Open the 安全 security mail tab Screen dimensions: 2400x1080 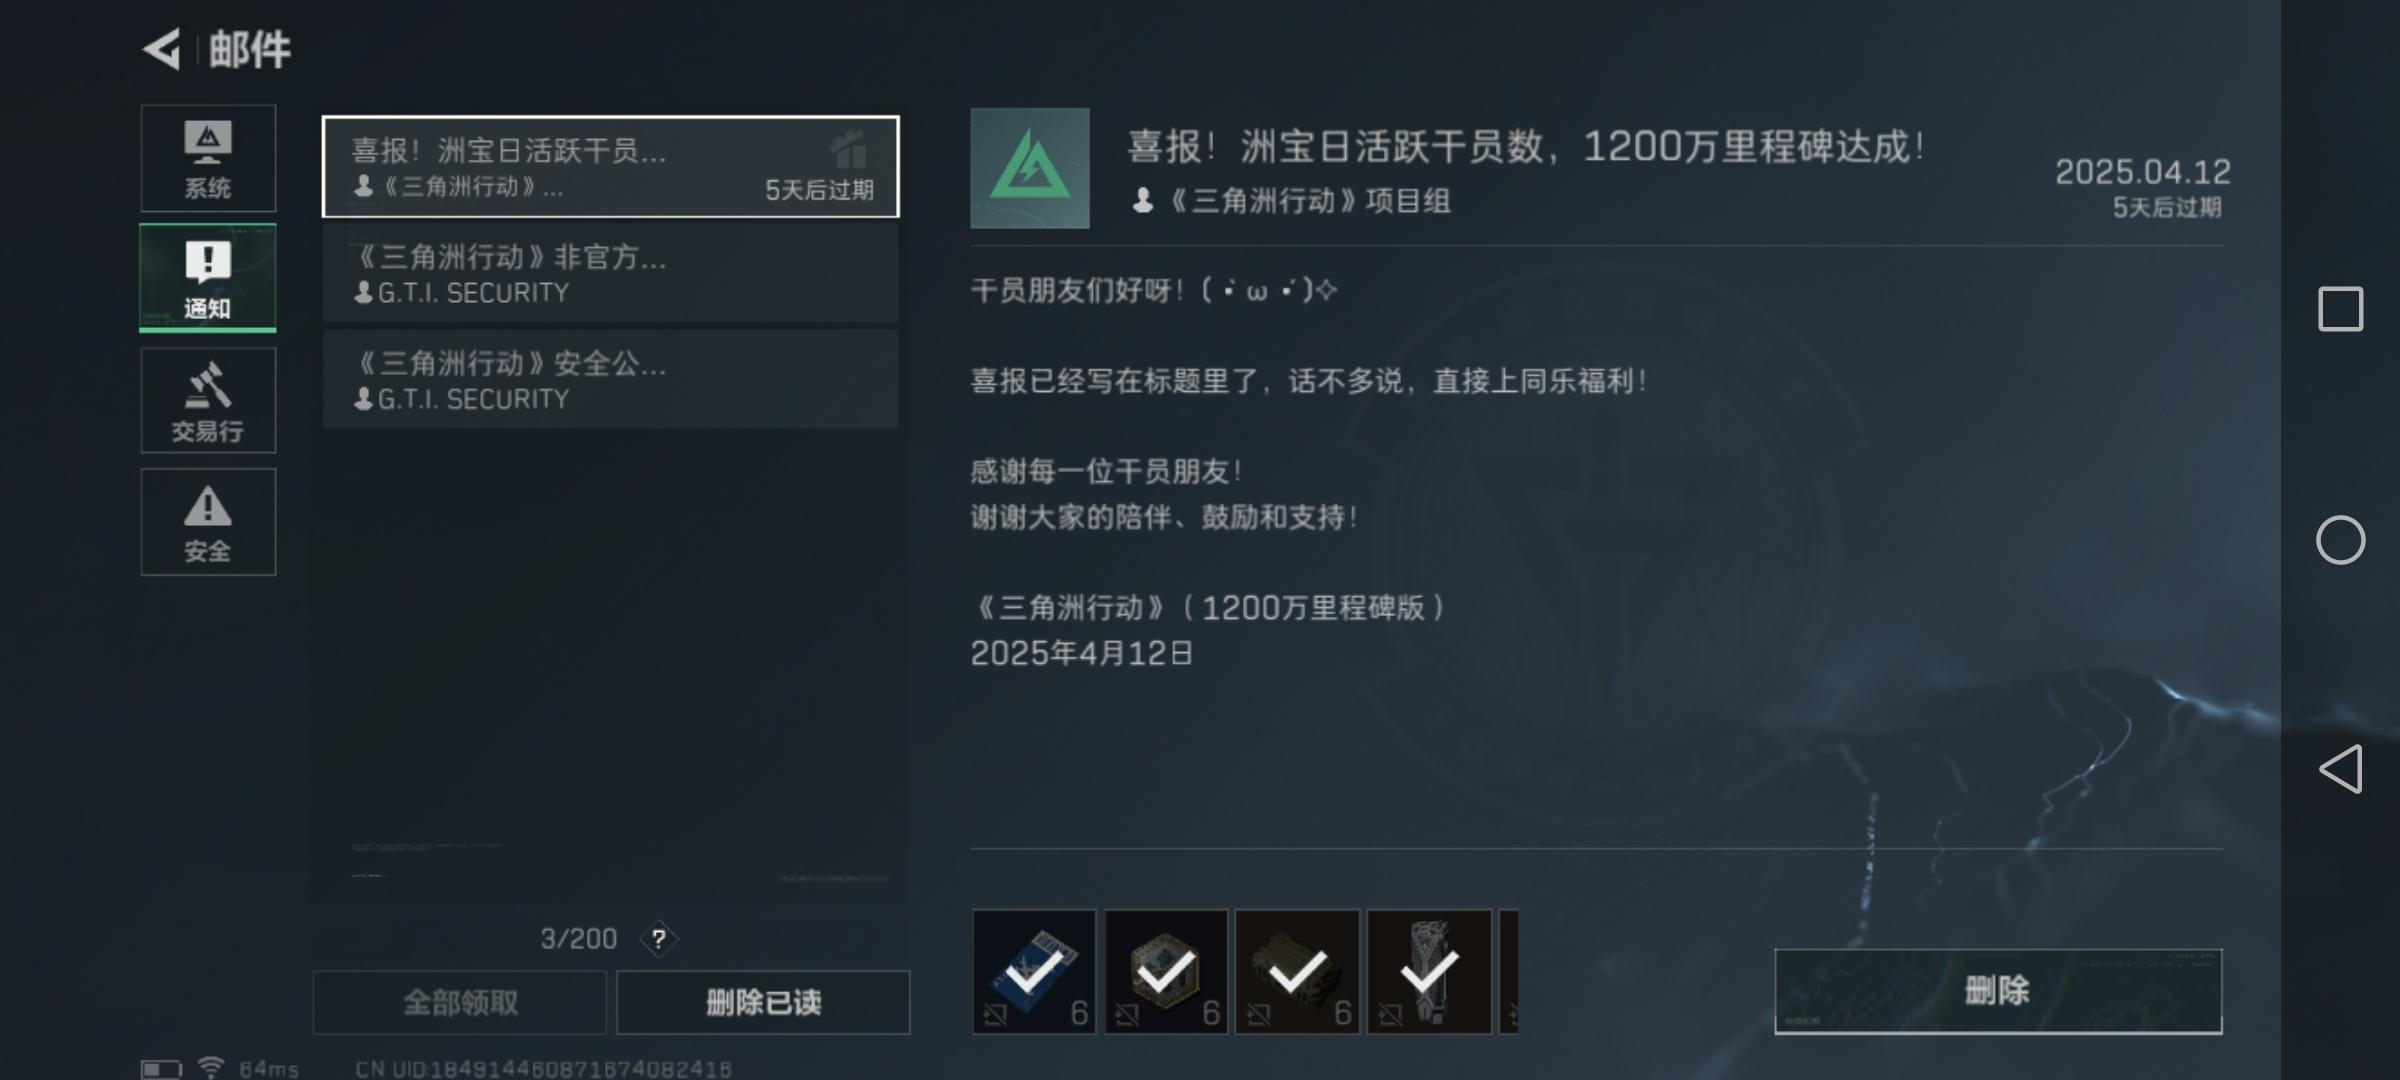coord(208,521)
